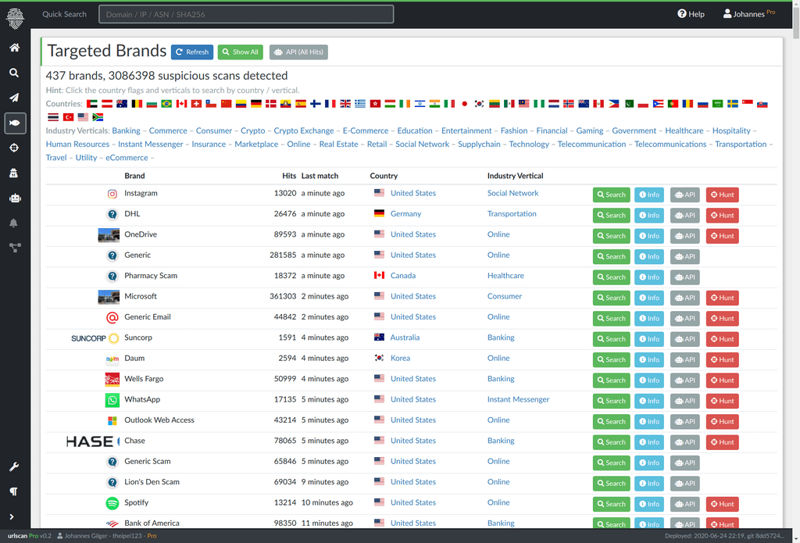Filter by the Canadian flag in Countries
Viewport: 800px width, 543px height.
click(x=182, y=104)
